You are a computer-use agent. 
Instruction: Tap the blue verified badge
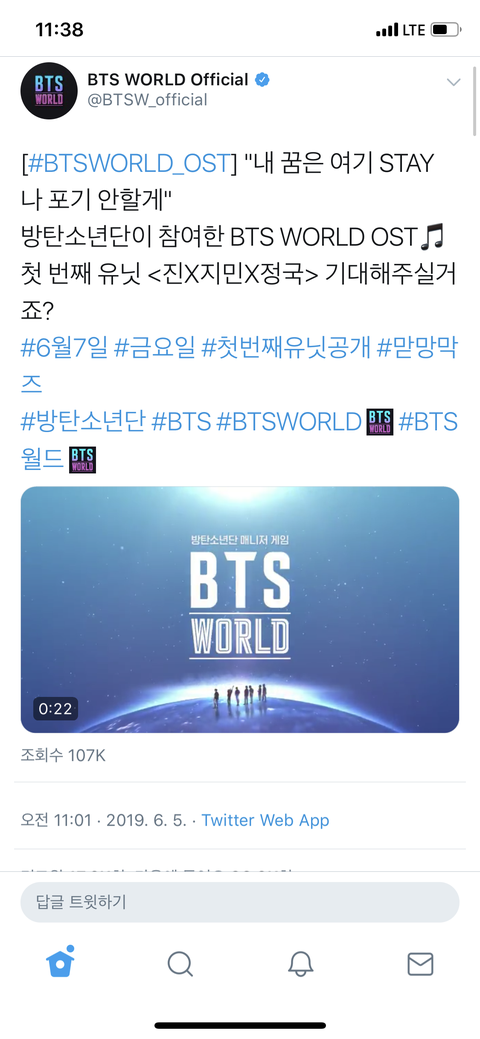pyautogui.click(x=262, y=80)
